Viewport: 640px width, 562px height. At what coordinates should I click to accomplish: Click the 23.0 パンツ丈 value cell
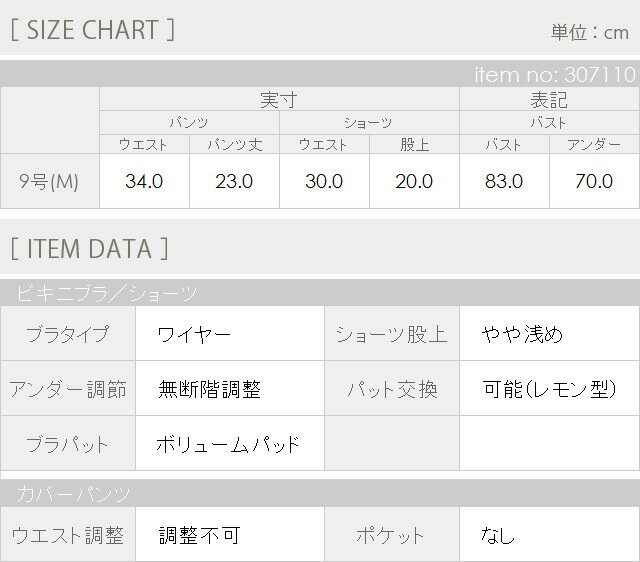coord(234,181)
